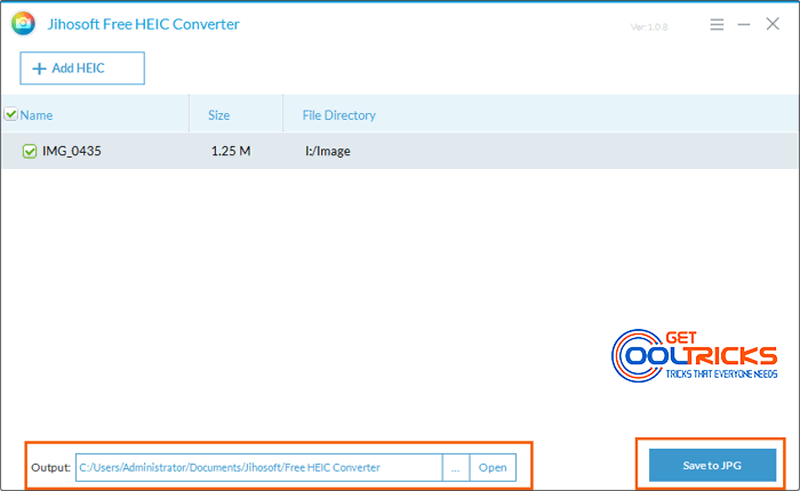The width and height of the screenshot is (800, 491).
Task: Browse for output folder with ... button
Action: pos(456,468)
